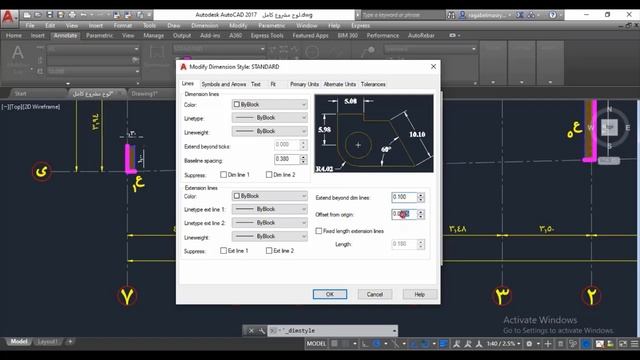640x360 pixels.
Task: Click the command line wrench customize icon
Action: [261, 331]
